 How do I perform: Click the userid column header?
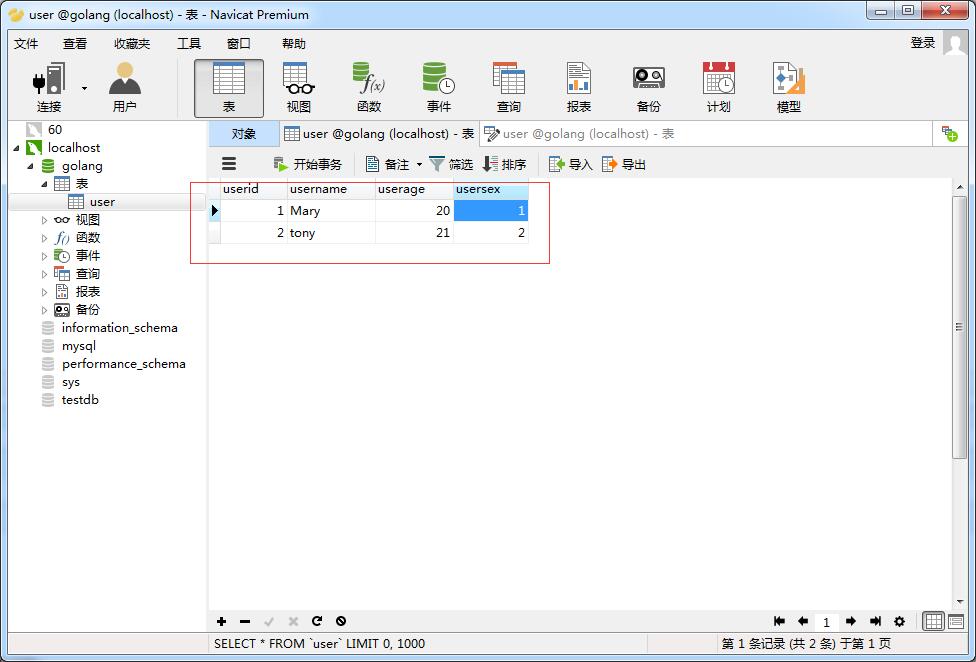click(254, 189)
